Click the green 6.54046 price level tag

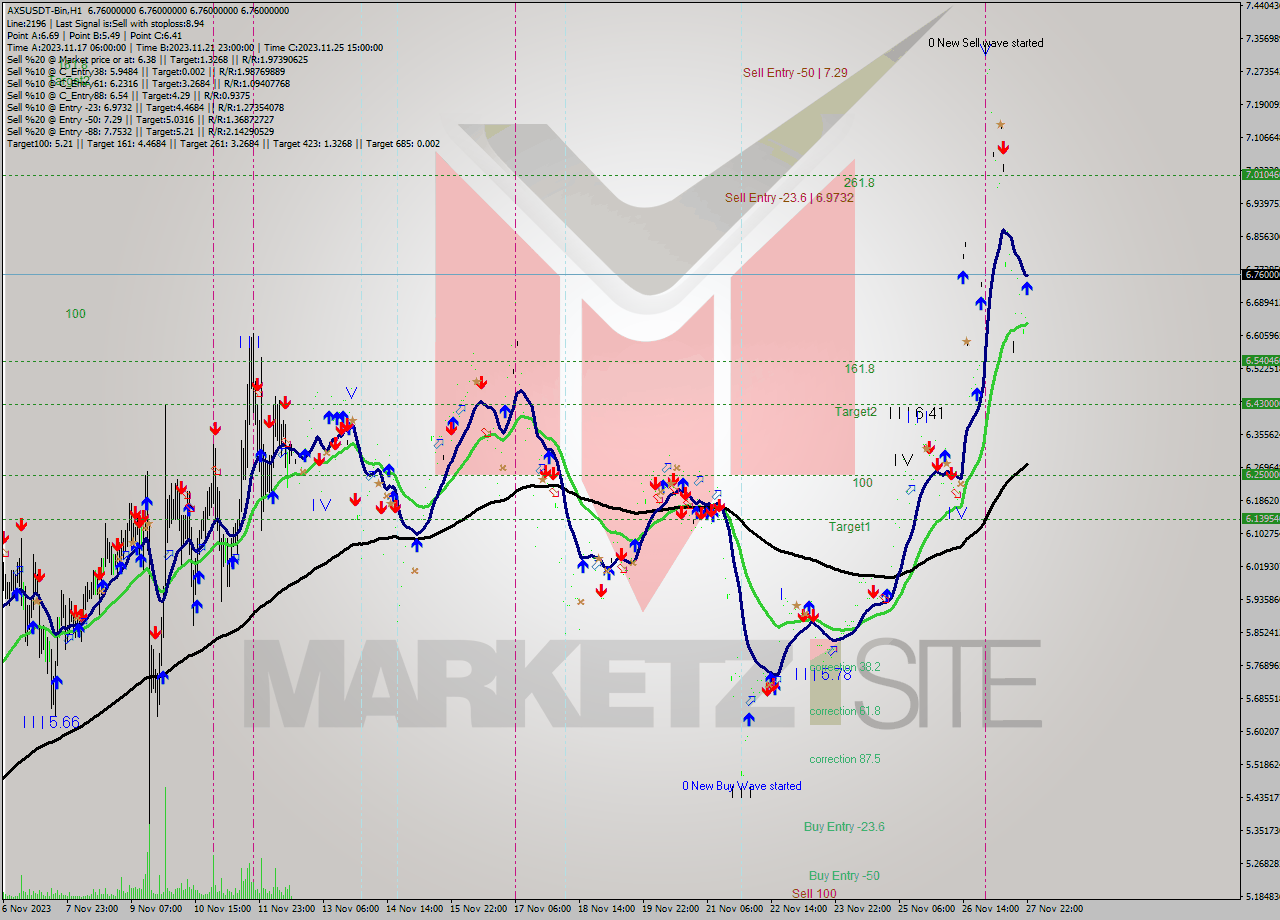[1261, 360]
